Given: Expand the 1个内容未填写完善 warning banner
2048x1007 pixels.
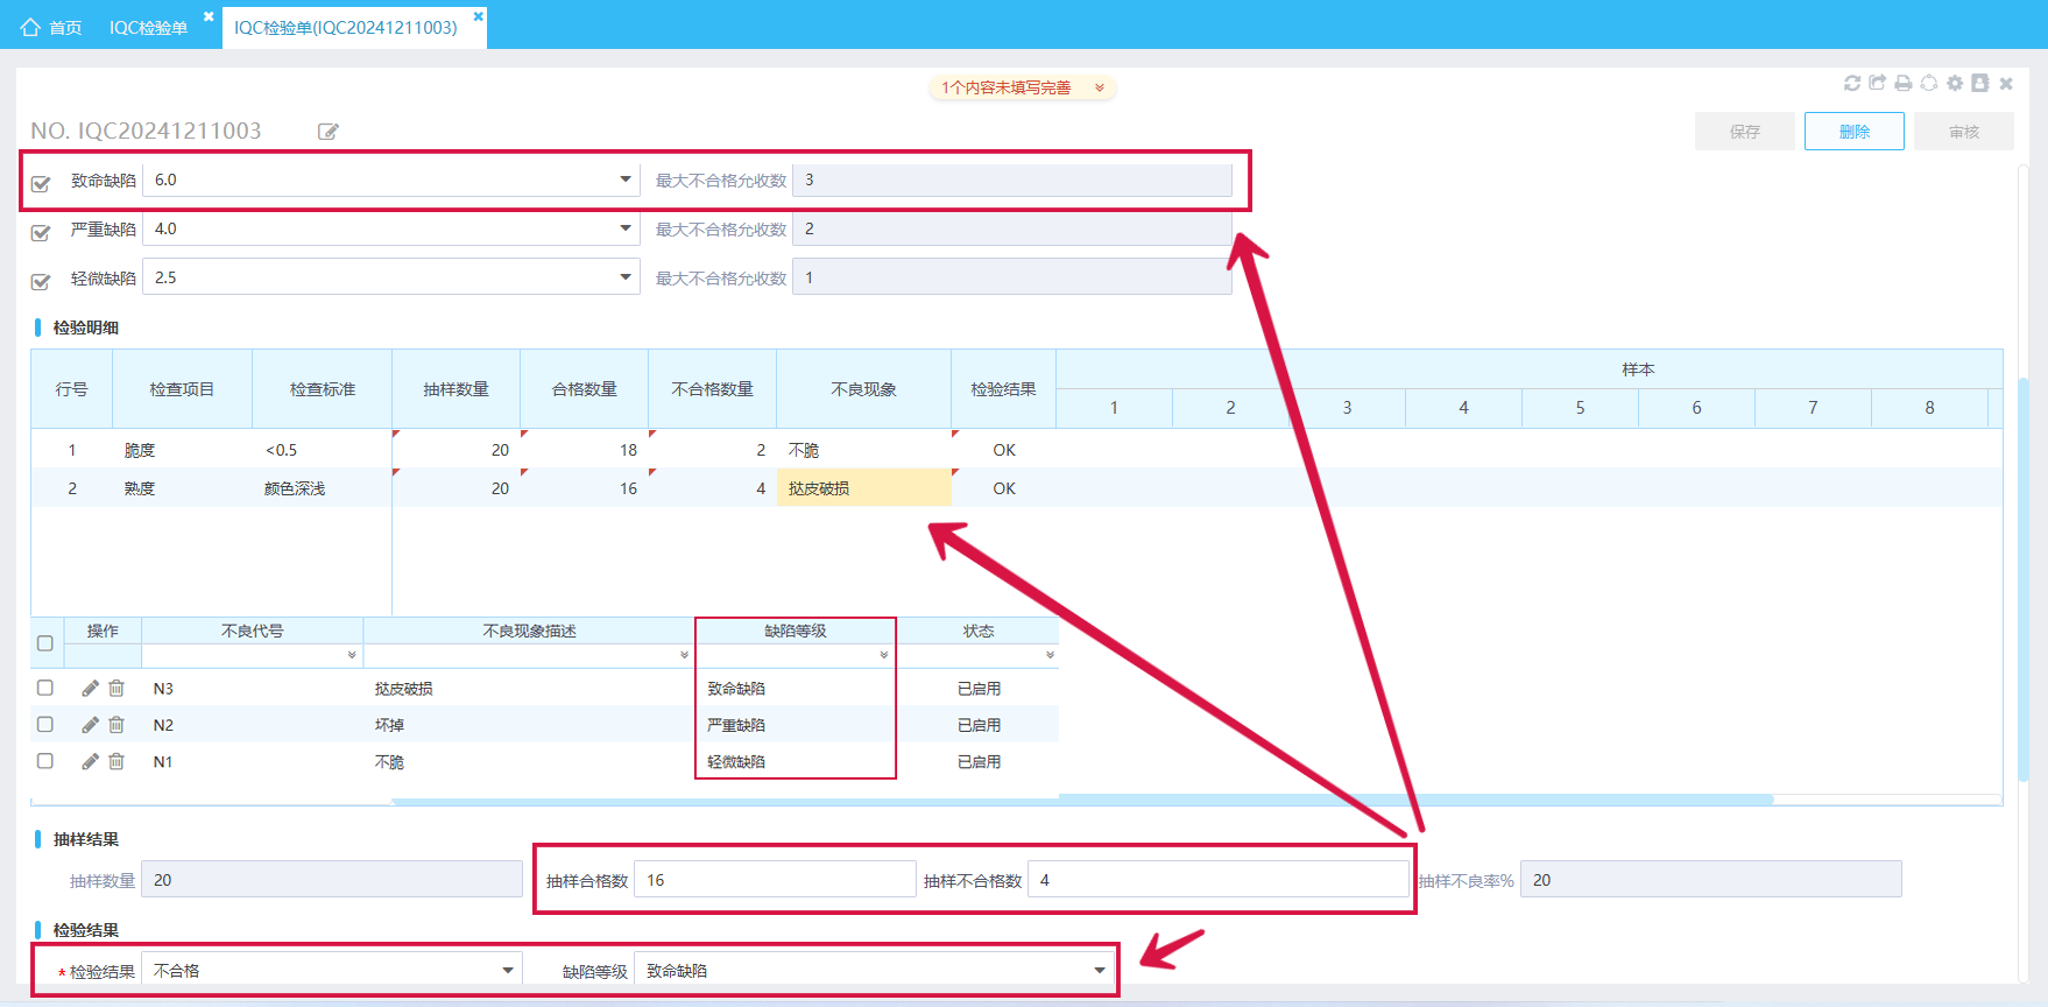Looking at the screenshot, I should point(1022,88).
